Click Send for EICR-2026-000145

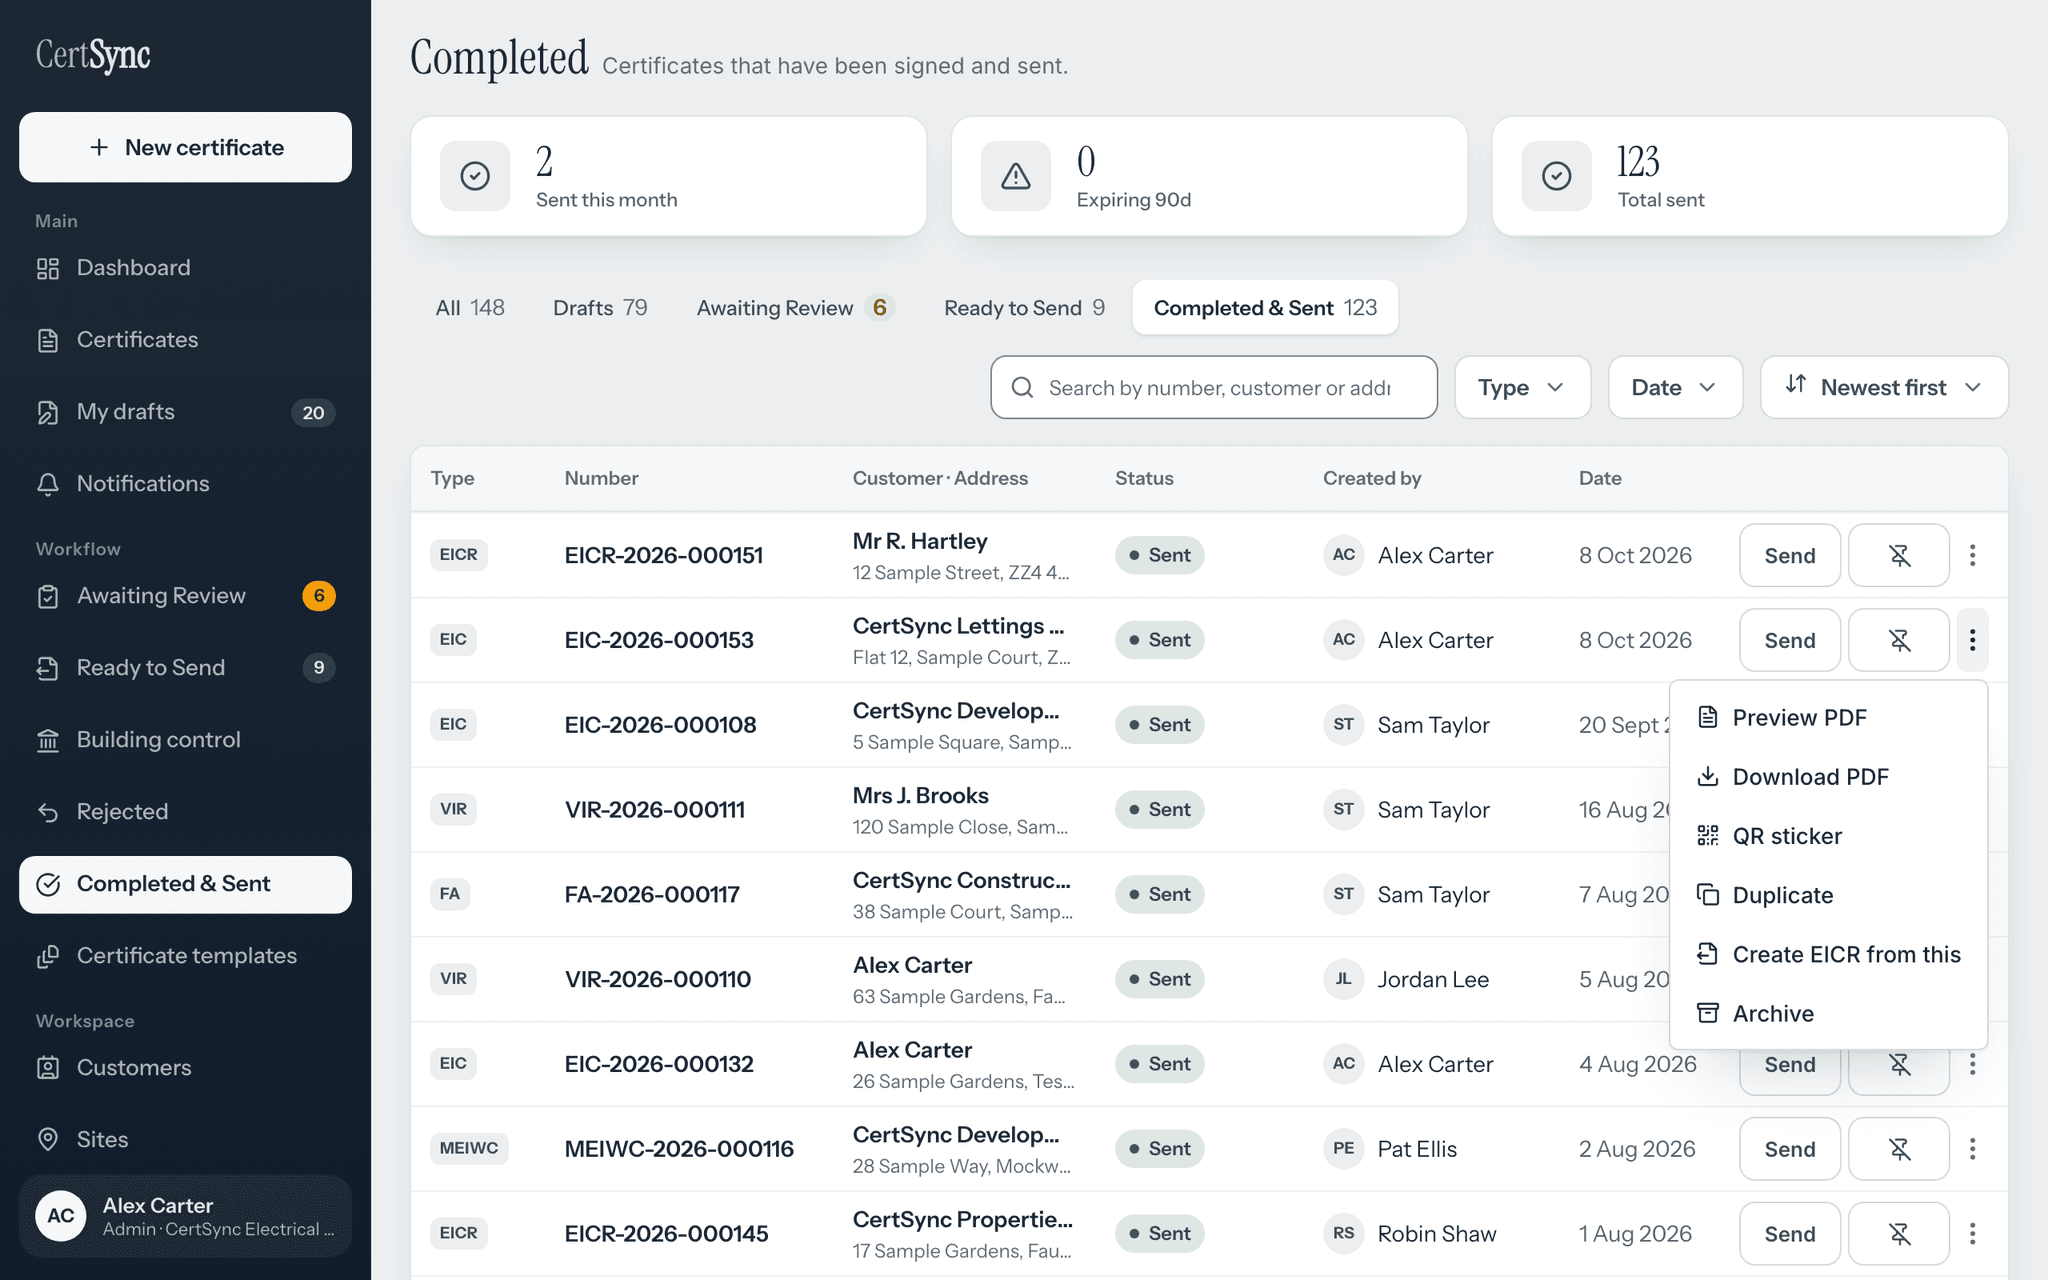tap(1790, 1234)
